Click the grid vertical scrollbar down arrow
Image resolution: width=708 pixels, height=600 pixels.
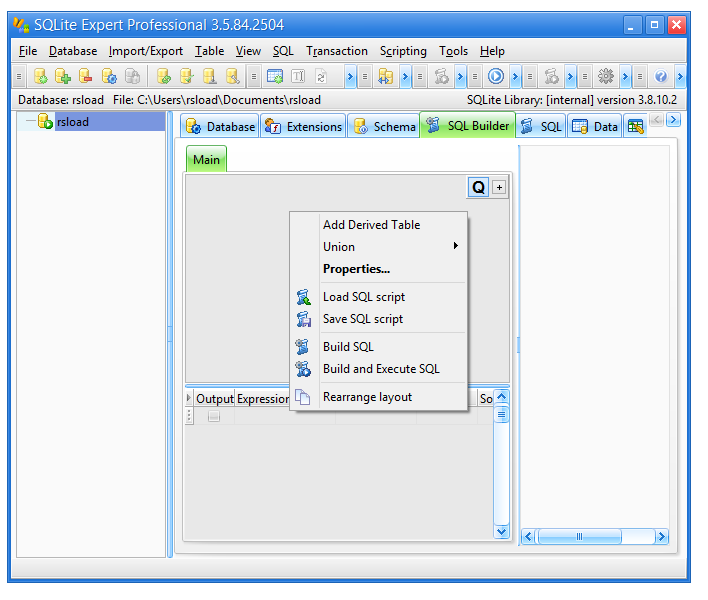point(501,531)
